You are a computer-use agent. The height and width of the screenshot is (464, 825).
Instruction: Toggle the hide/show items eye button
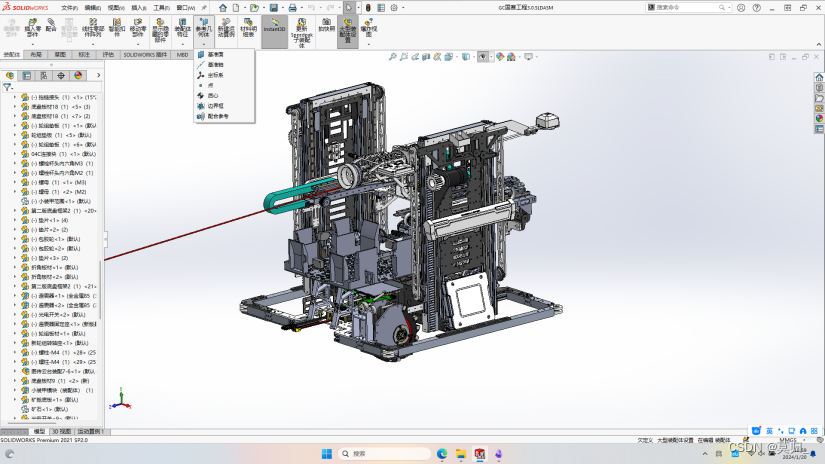click(x=484, y=56)
